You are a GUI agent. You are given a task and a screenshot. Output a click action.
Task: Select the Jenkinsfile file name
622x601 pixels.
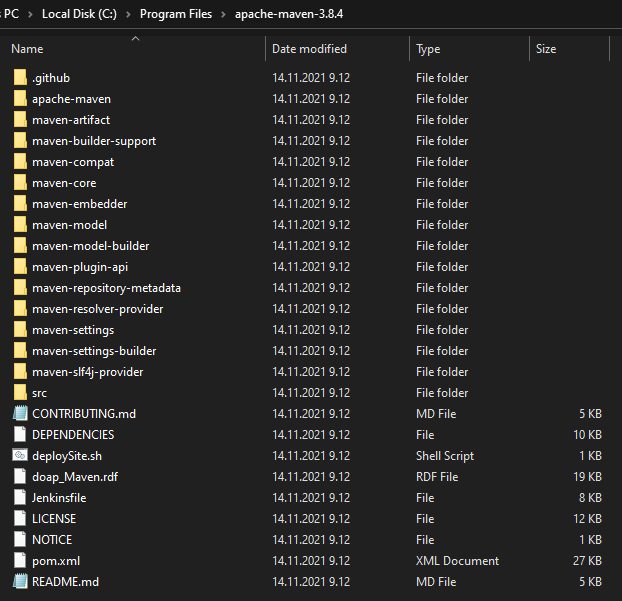(59, 497)
